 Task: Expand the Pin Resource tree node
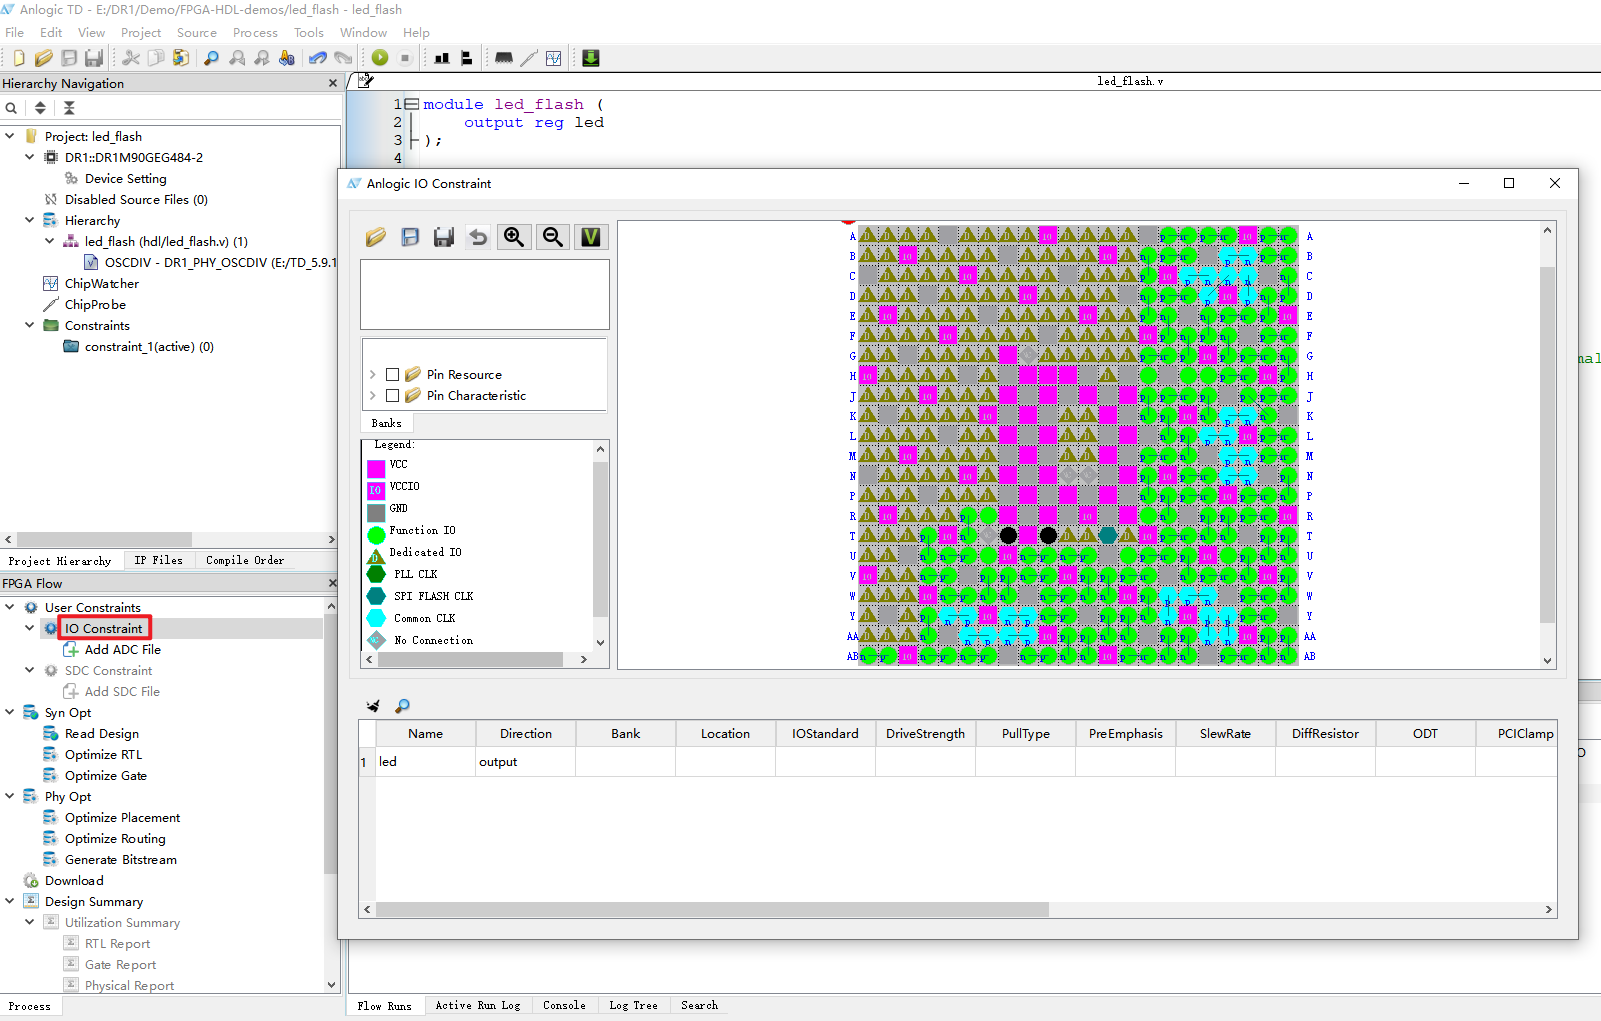pyautogui.click(x=373, y=375)
